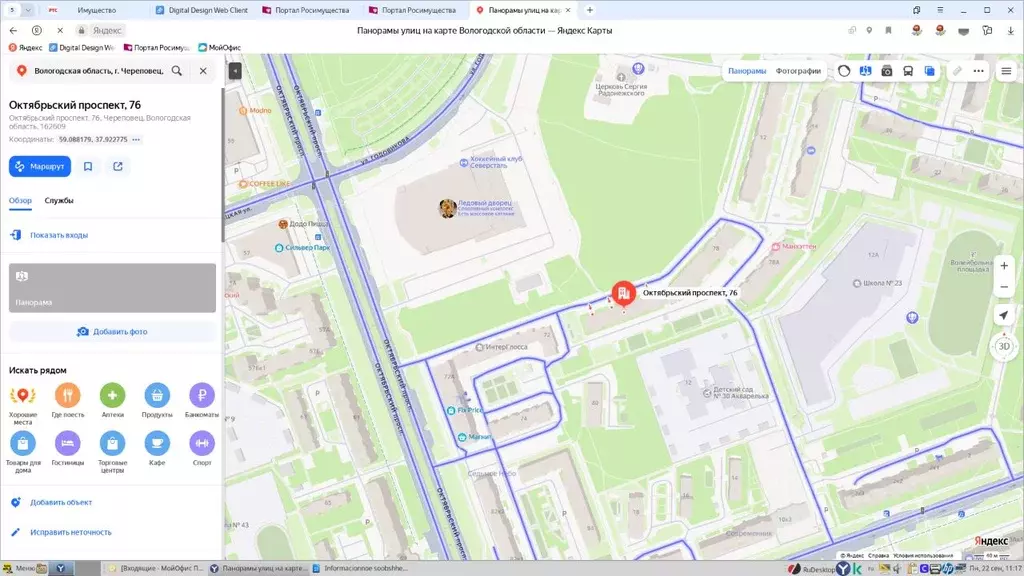Open the map layers type selector
1024x576 pixels.
(x=930, y=71)
